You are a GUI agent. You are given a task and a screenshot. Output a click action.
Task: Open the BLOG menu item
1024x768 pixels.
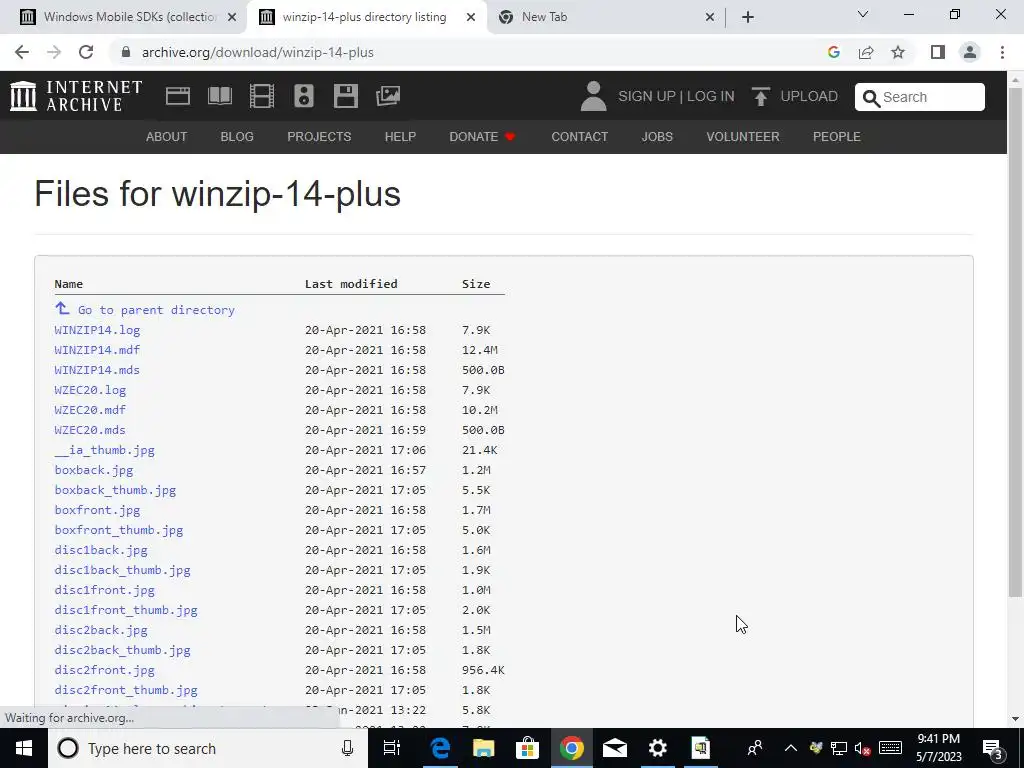click(x=237, y=136)
